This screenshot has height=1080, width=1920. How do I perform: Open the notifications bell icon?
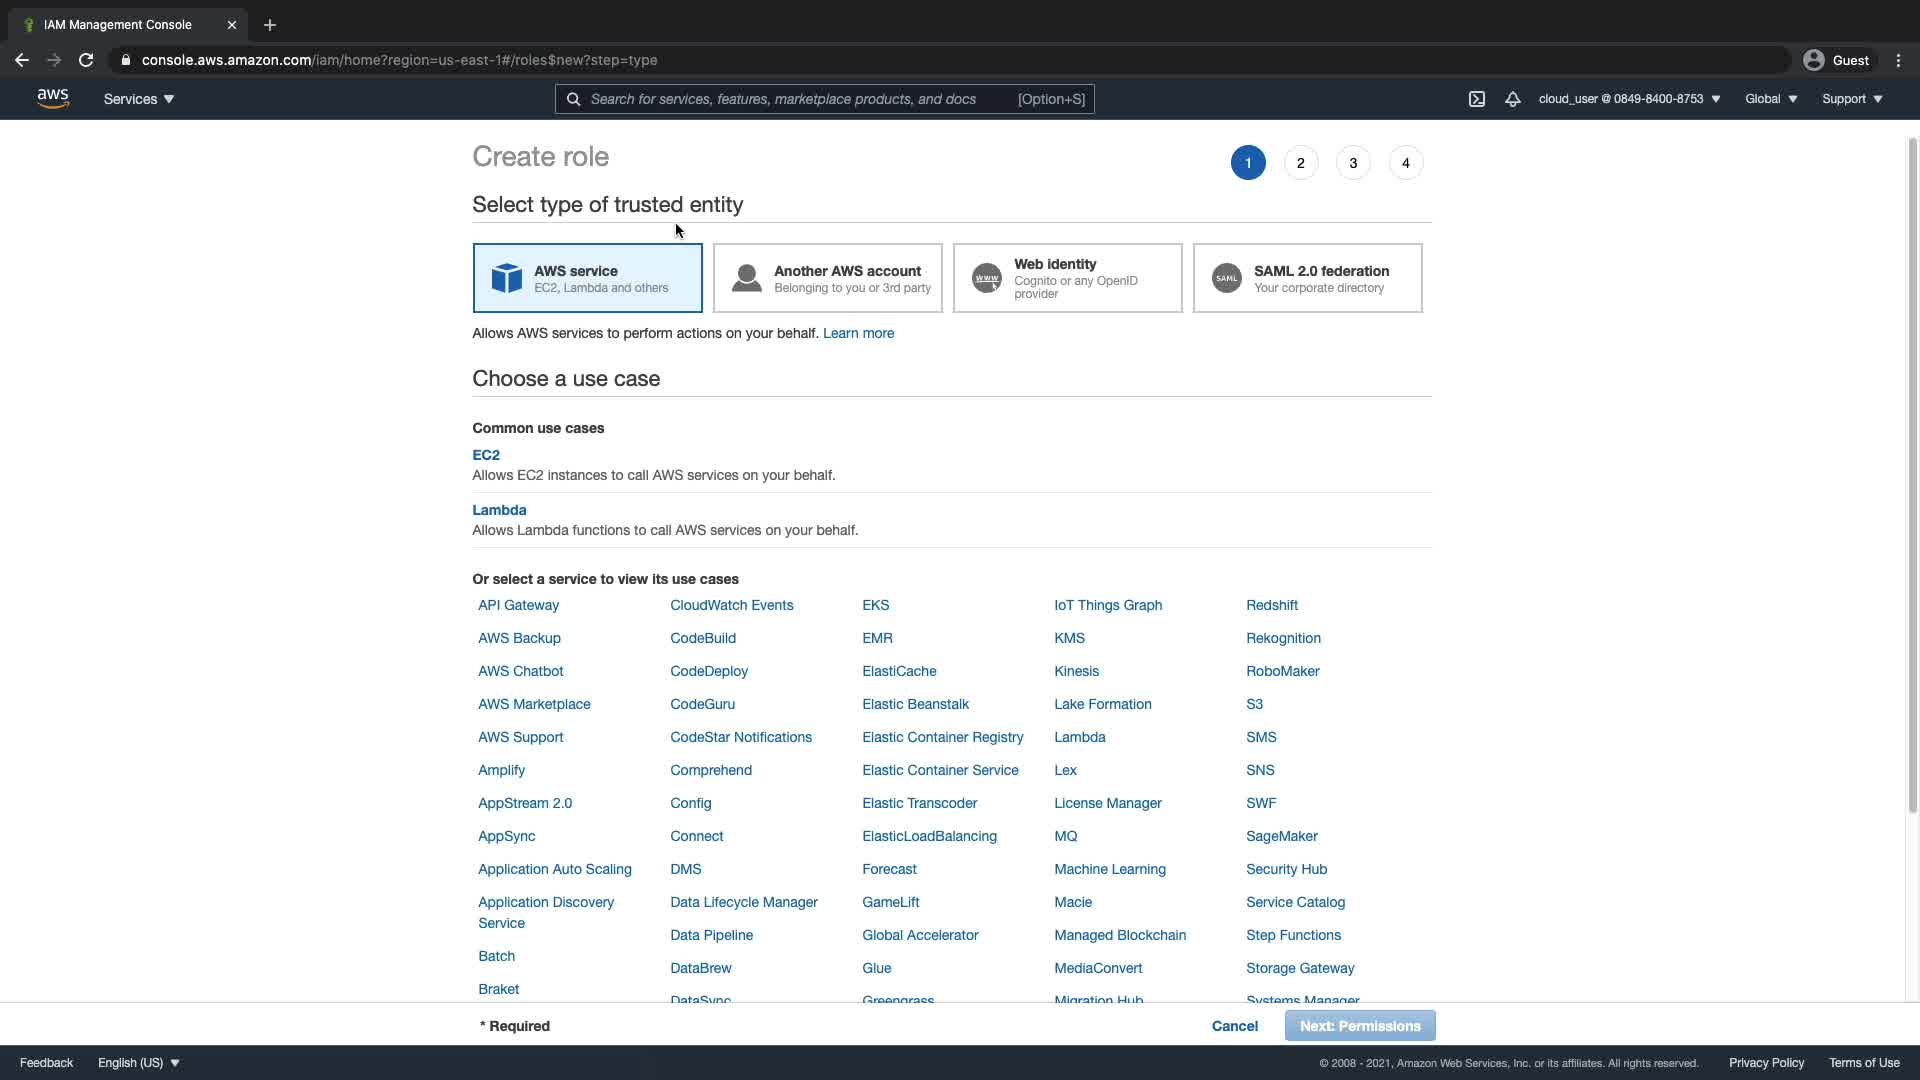click(x=1512, y=99)
